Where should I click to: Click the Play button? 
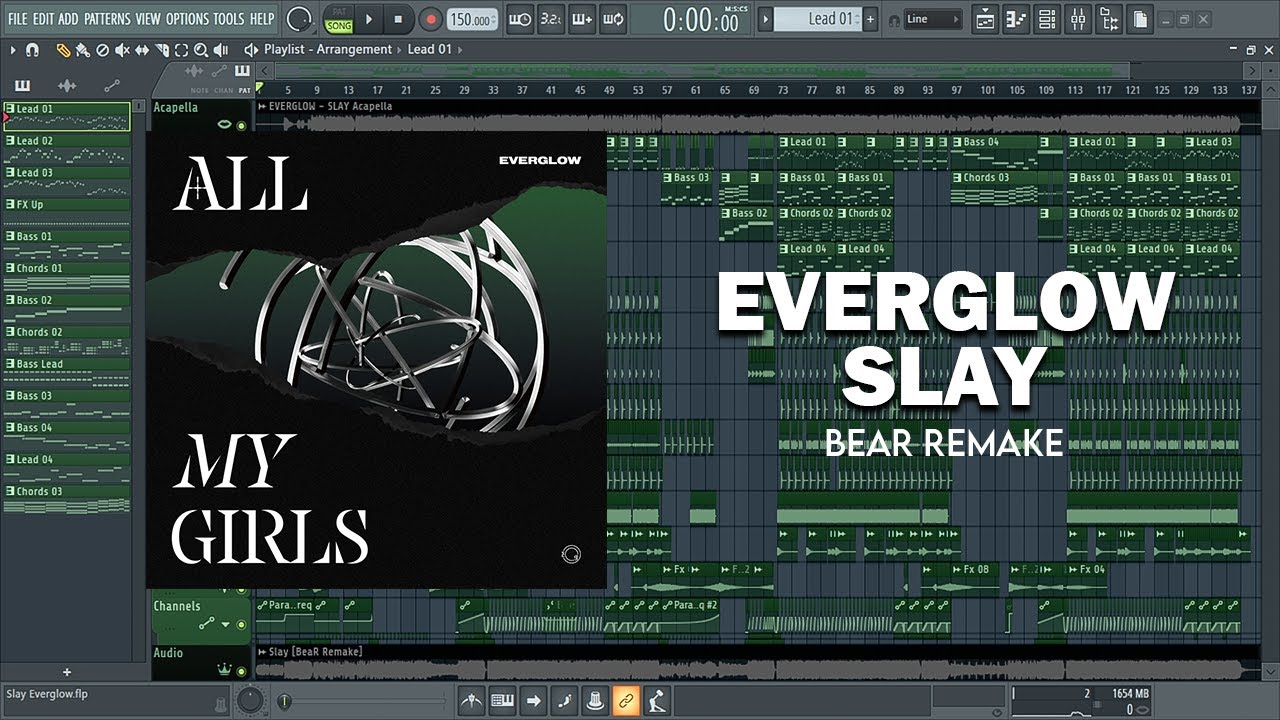click(x=369, y=19)
